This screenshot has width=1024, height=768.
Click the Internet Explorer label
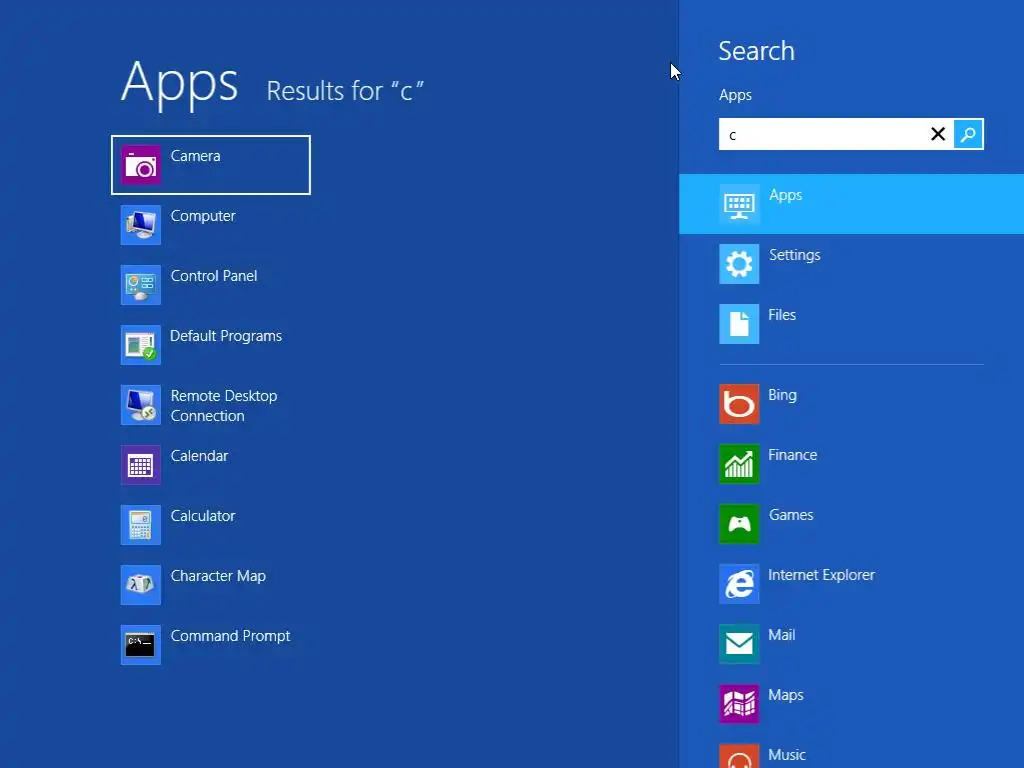coord(822,575)
